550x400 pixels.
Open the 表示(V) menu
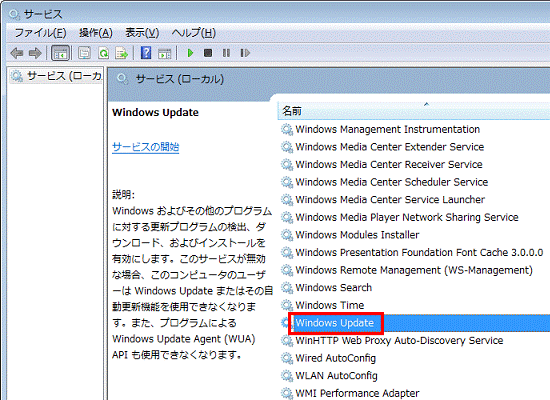pos(142,33)
